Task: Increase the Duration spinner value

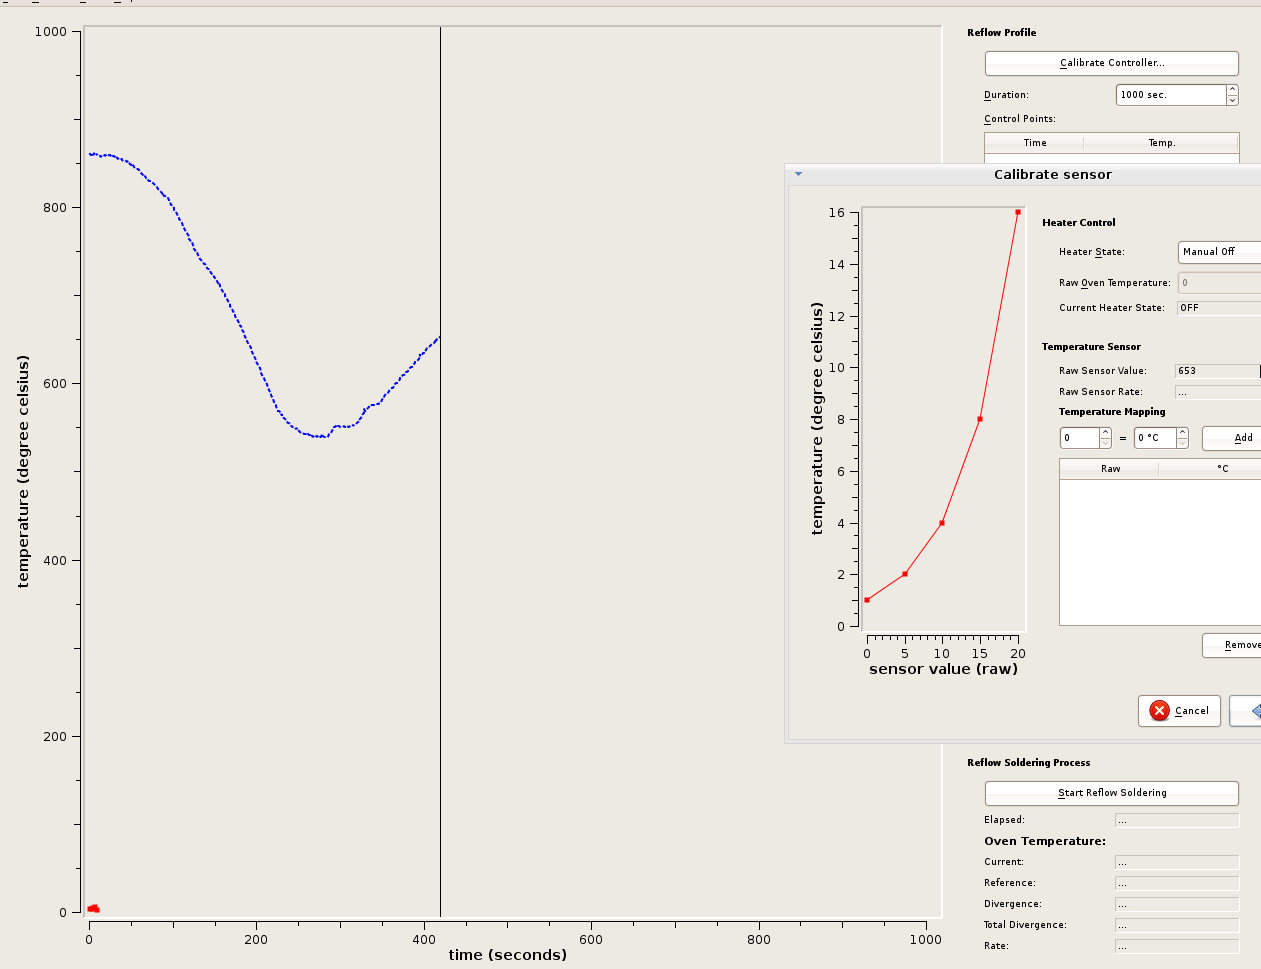Action: (x=1232, y=89)
